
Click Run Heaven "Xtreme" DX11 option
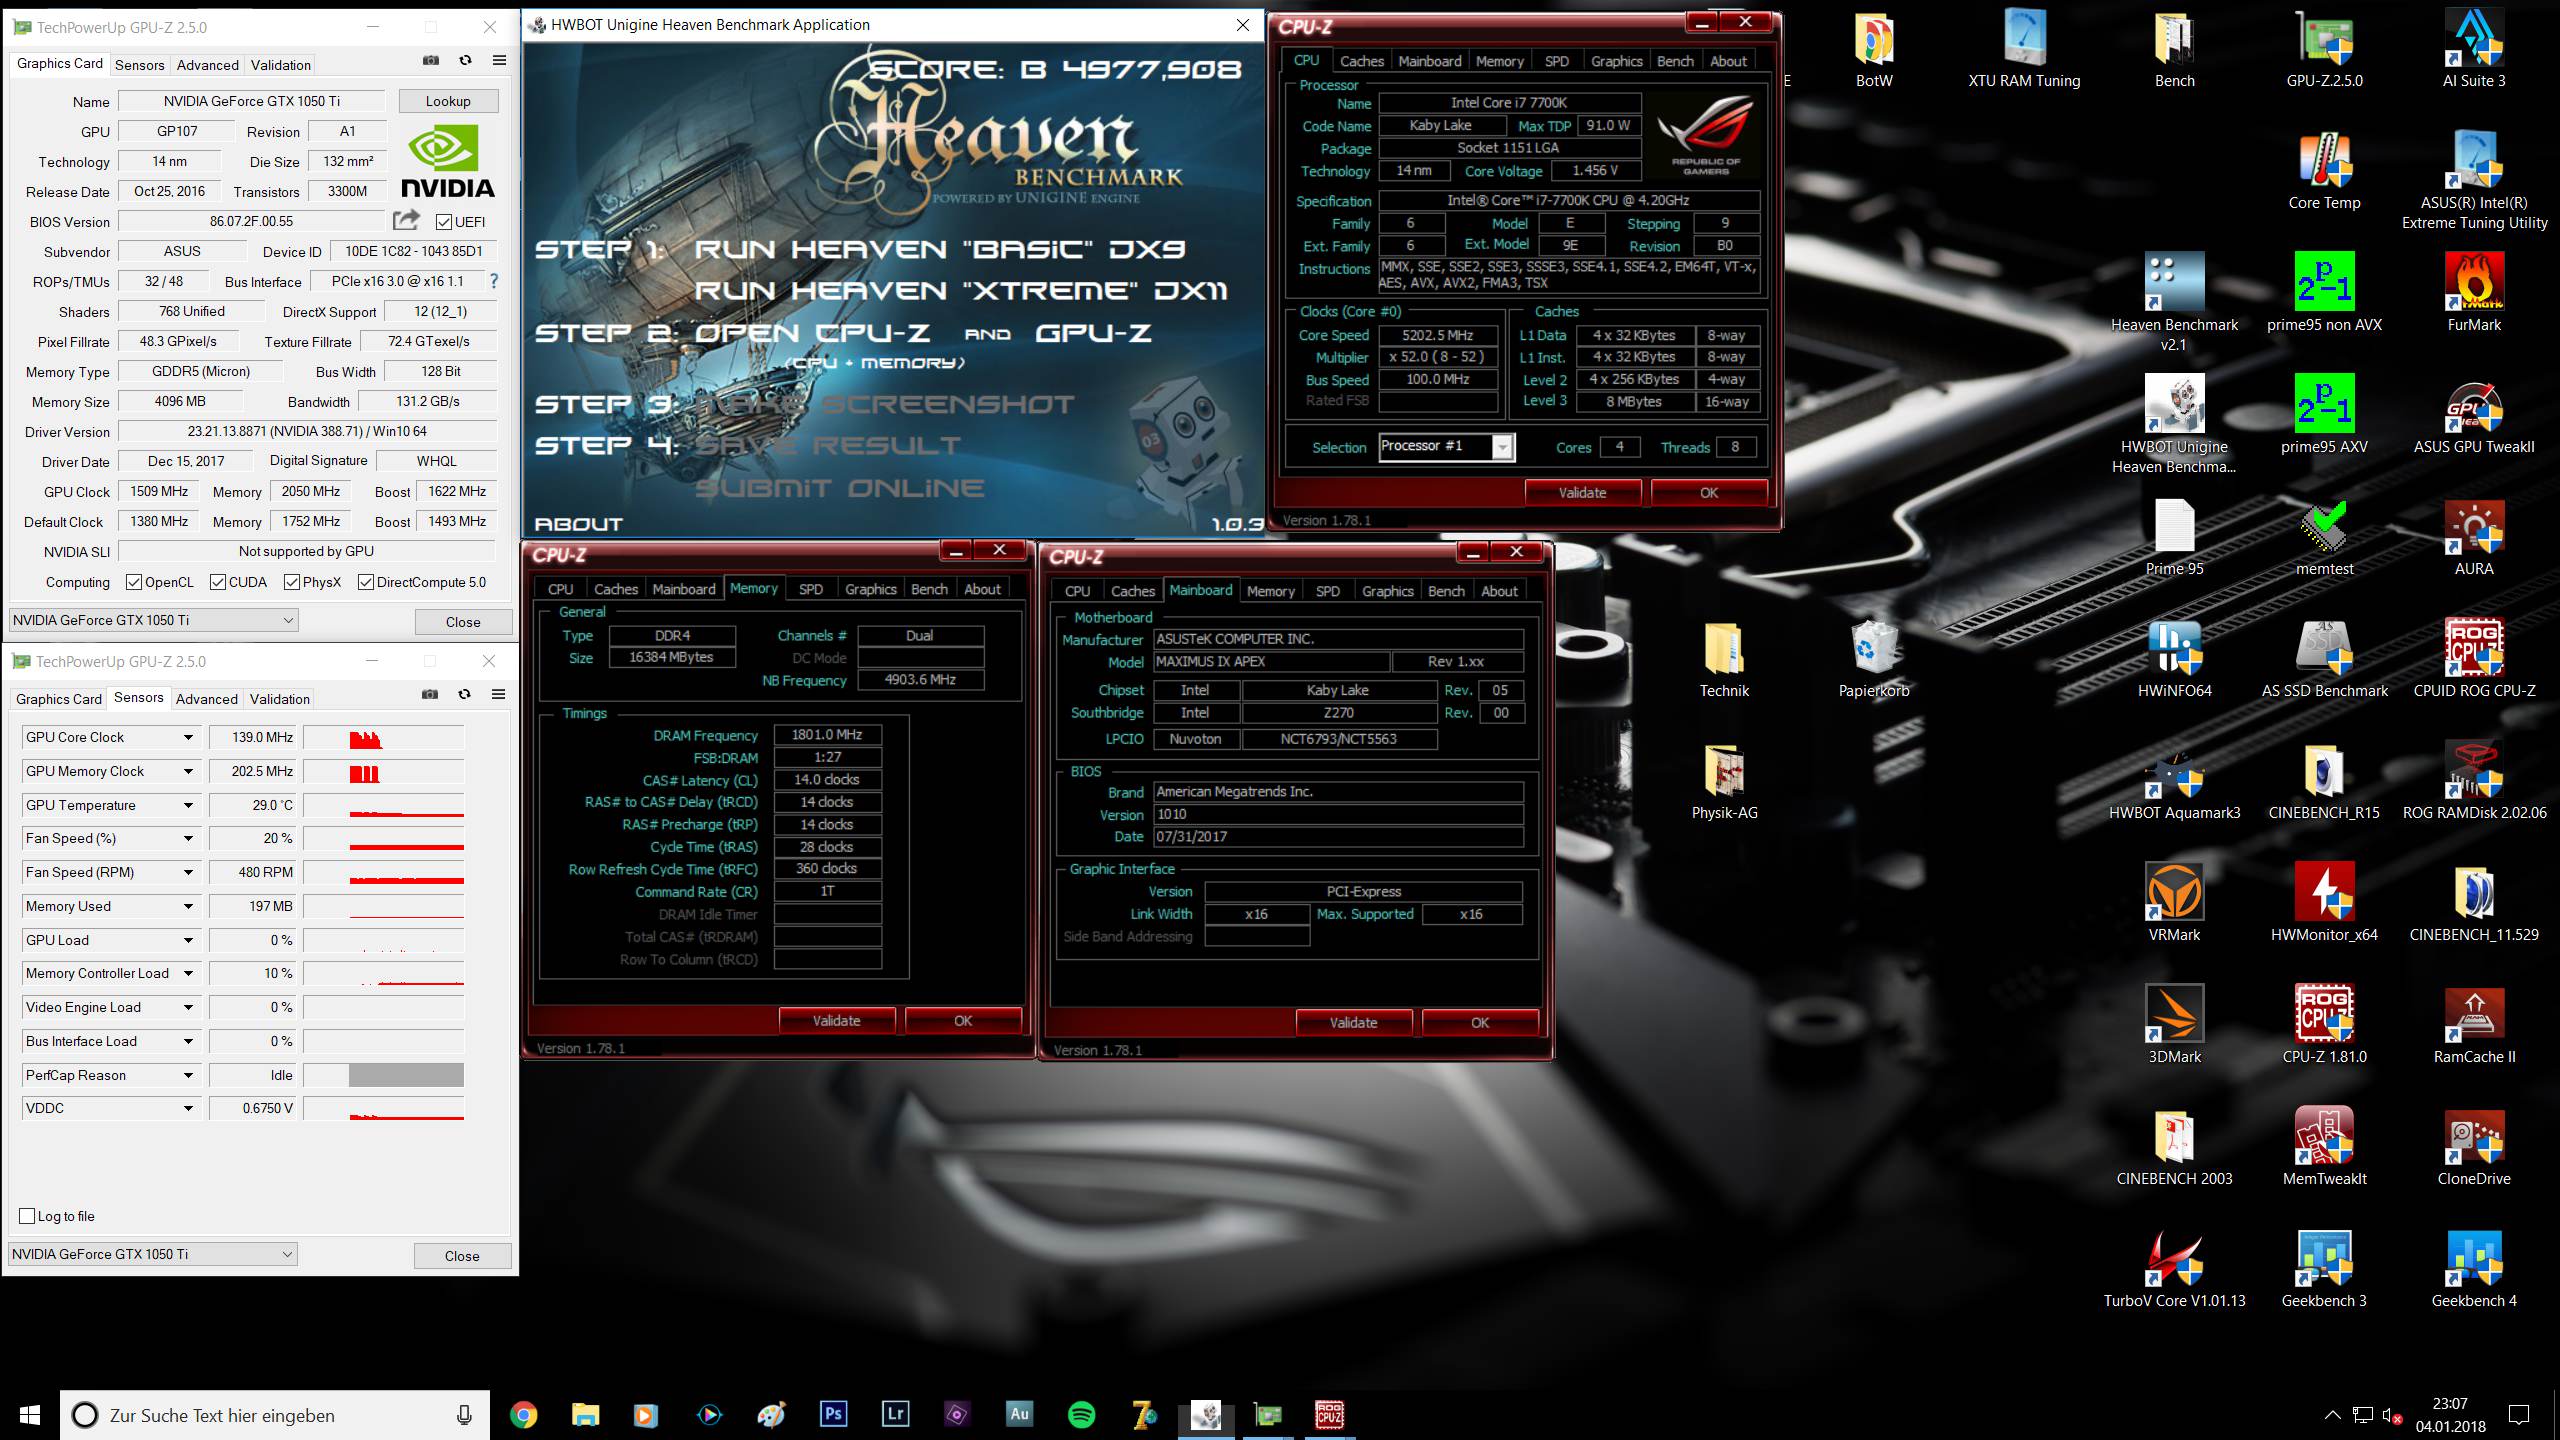pyautogui.click(x=961, y=290)
